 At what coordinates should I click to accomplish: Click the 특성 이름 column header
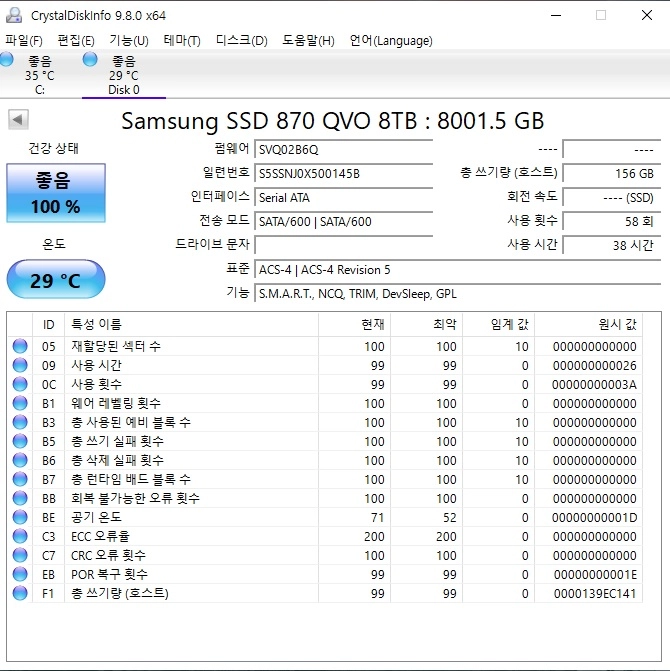click(191, 324)
